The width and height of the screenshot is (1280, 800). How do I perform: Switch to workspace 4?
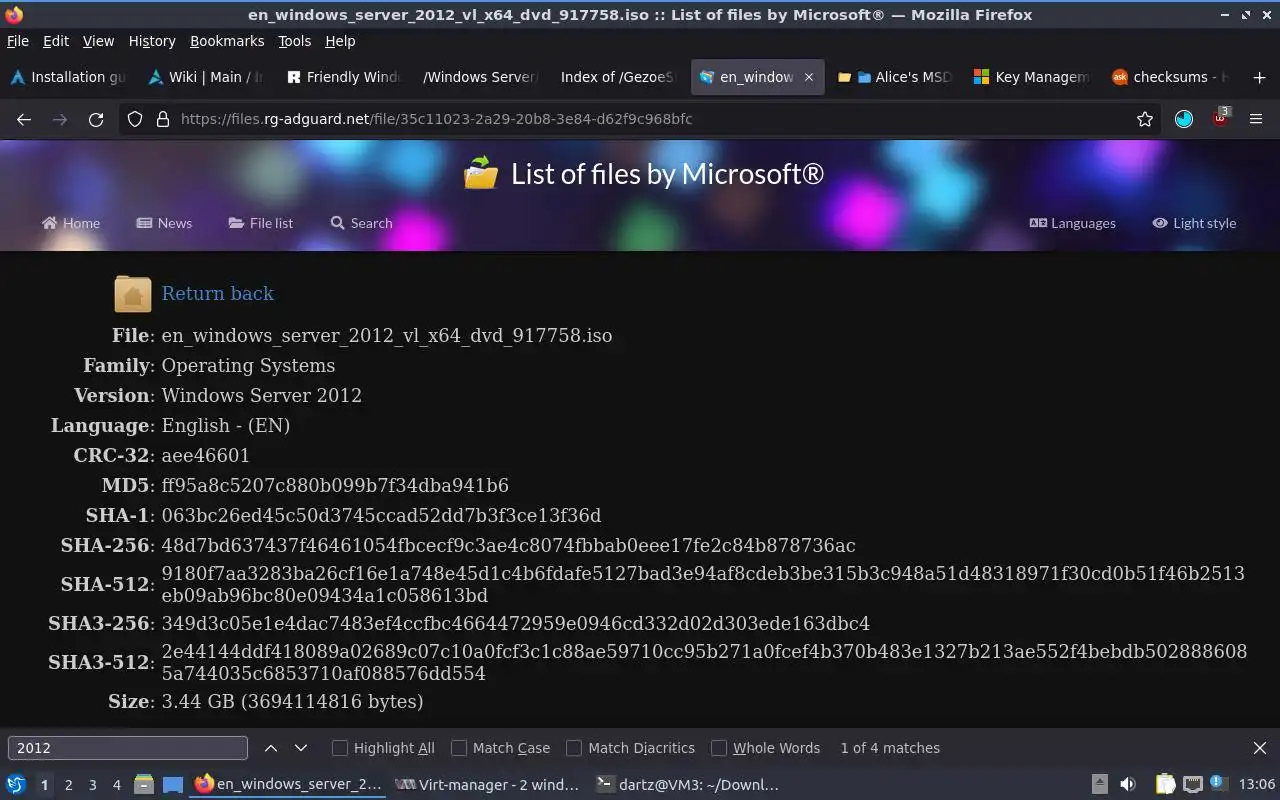pos(116,785)
